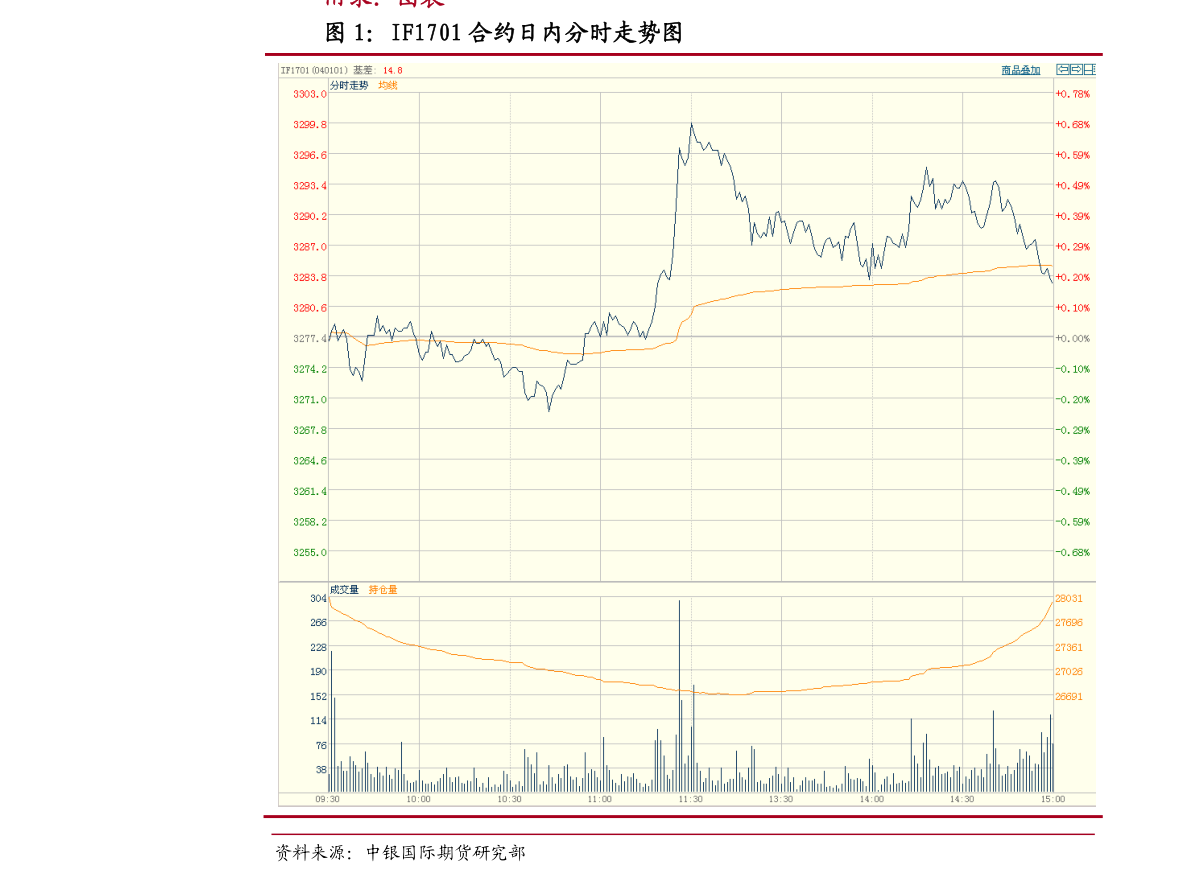Click the 15:00 time axis label
This screenshot has height=882, width=1191.
[1052, 799]
